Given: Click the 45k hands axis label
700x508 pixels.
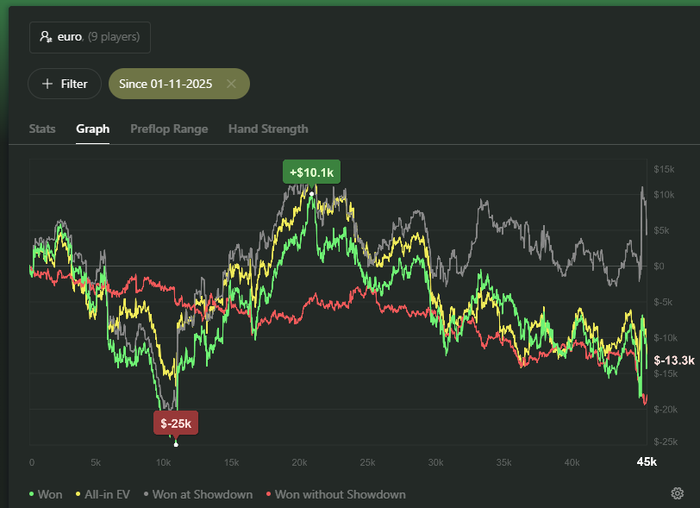Looking at the screenshot, I should pyautogui.click(x=647, y=462).
